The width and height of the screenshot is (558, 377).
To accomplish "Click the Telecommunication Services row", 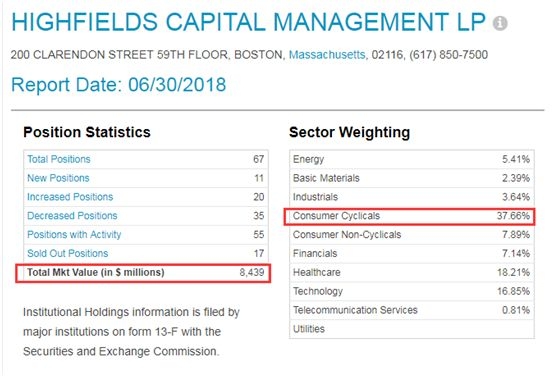I will tap(412, 310).
